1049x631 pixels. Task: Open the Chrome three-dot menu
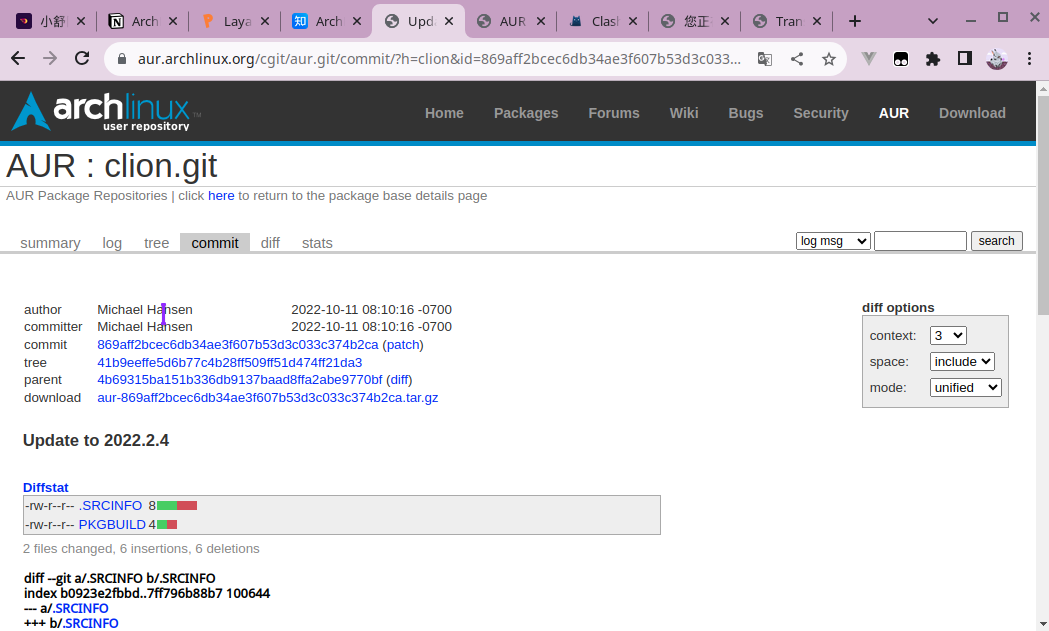click(1029, 59)
